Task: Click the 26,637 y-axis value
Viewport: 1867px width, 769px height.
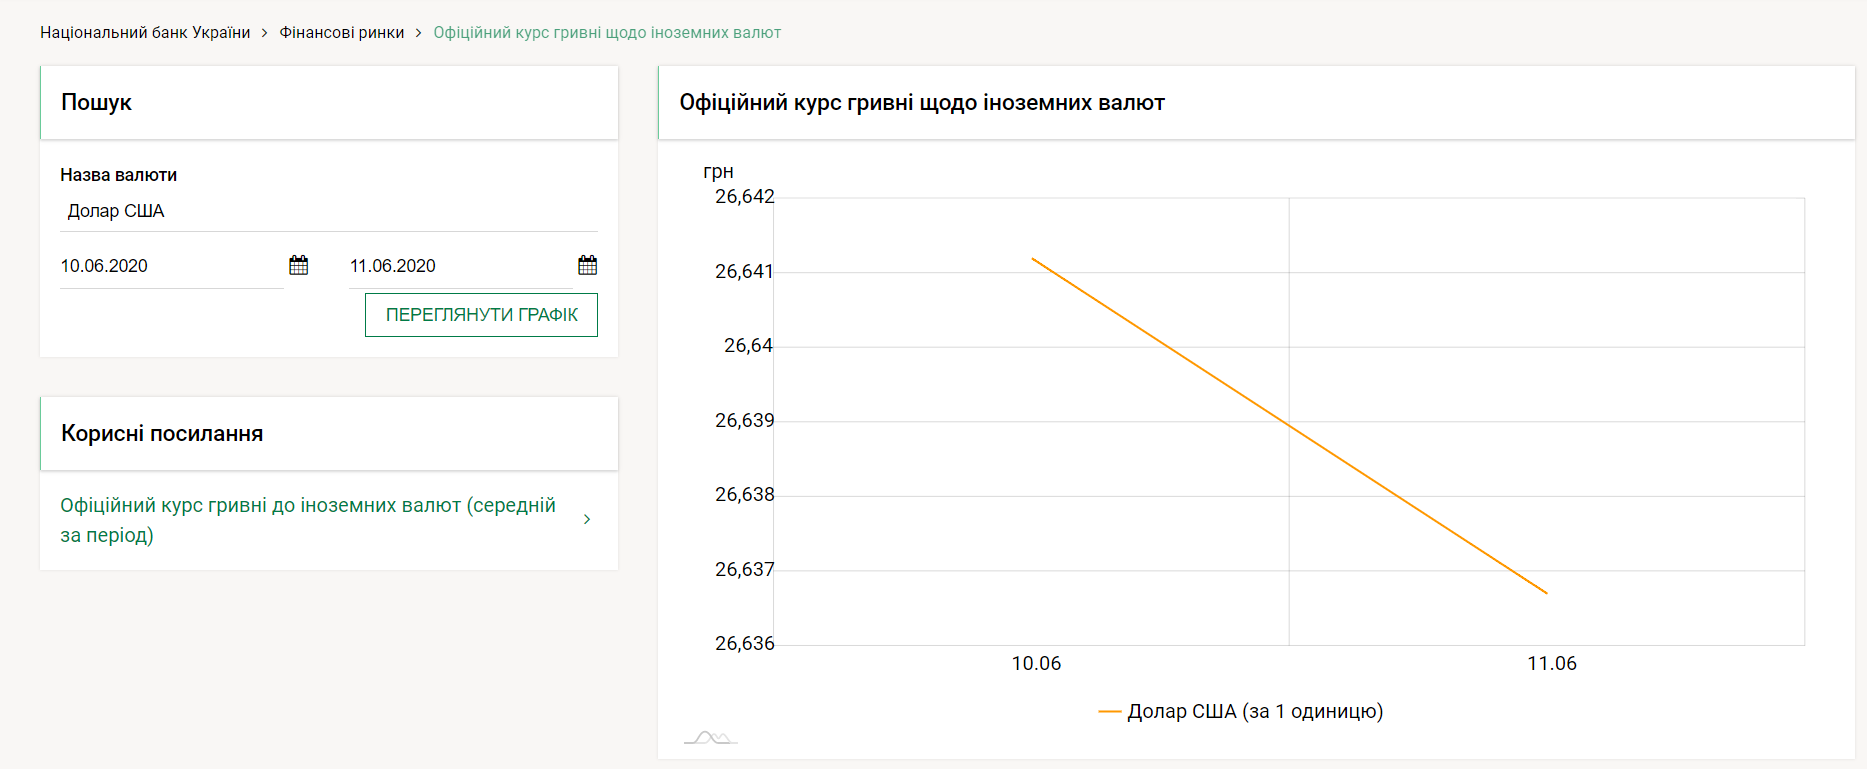Action: point(745,570)
